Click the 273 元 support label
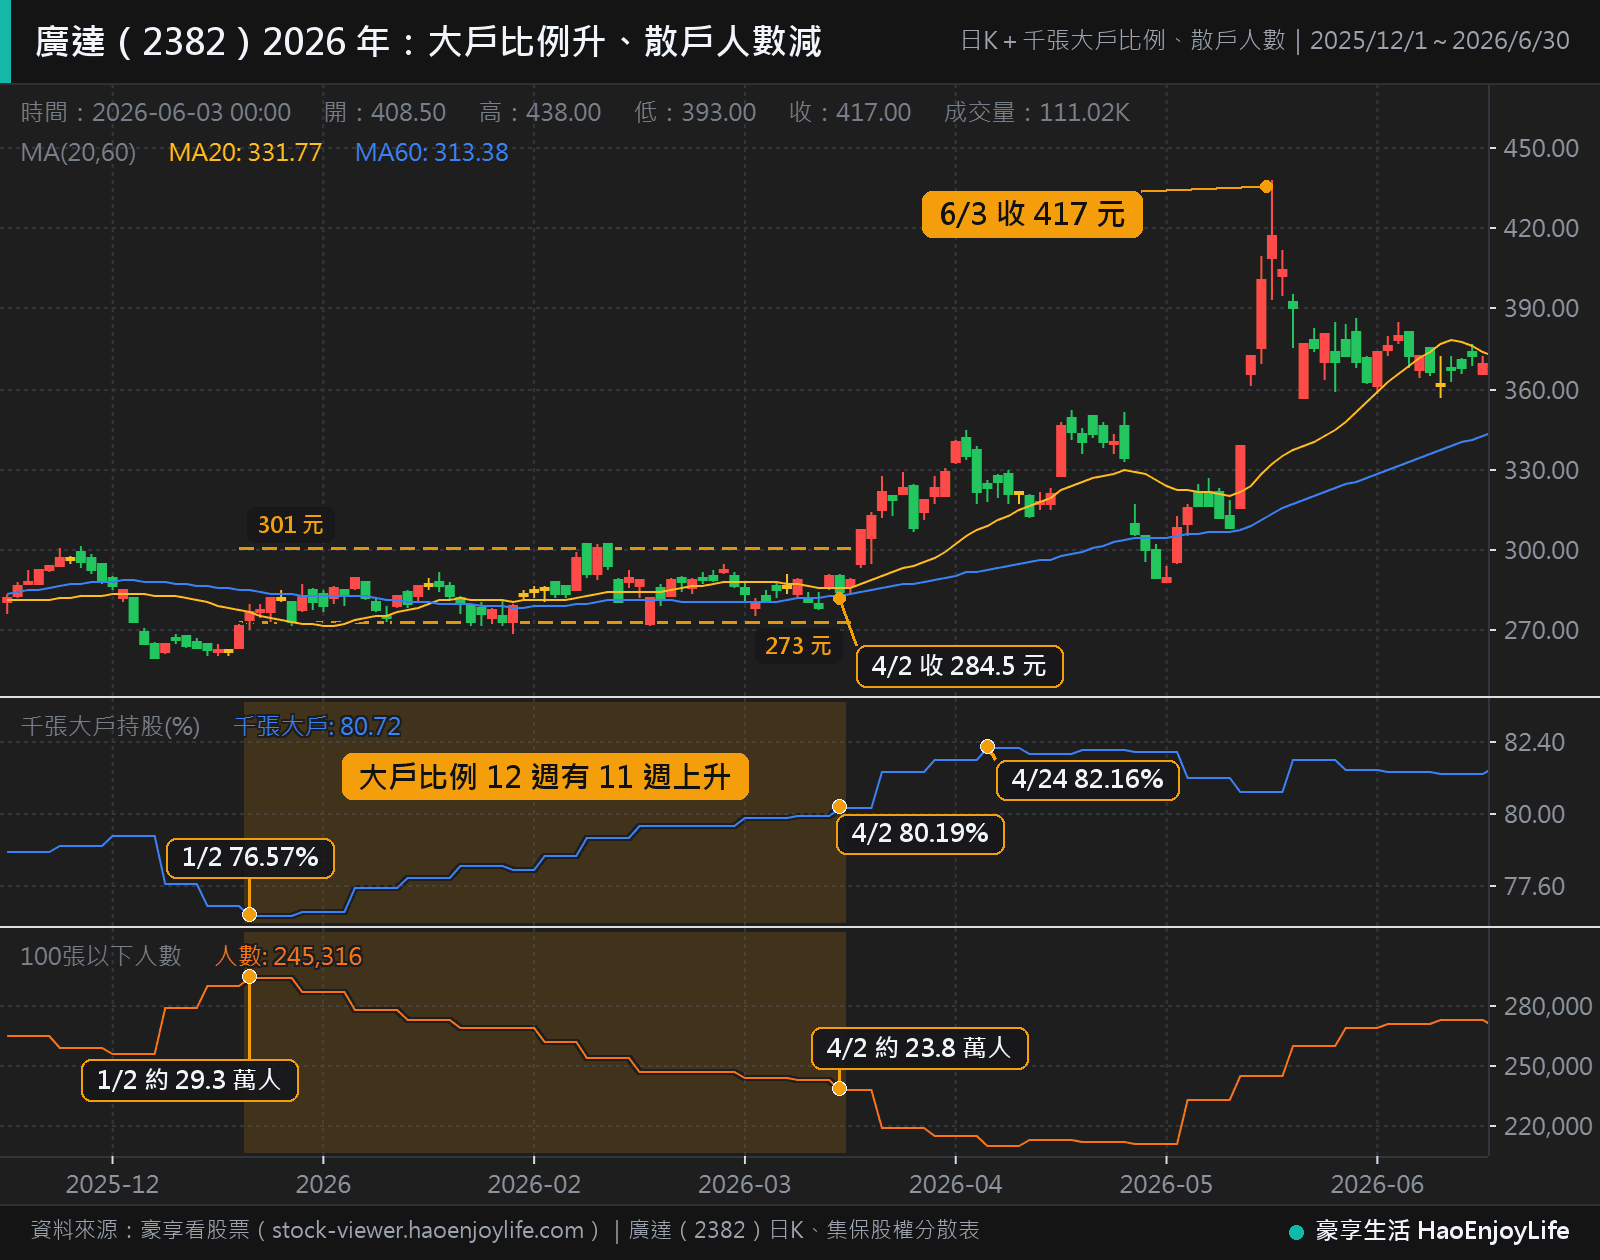 (798, 646)
